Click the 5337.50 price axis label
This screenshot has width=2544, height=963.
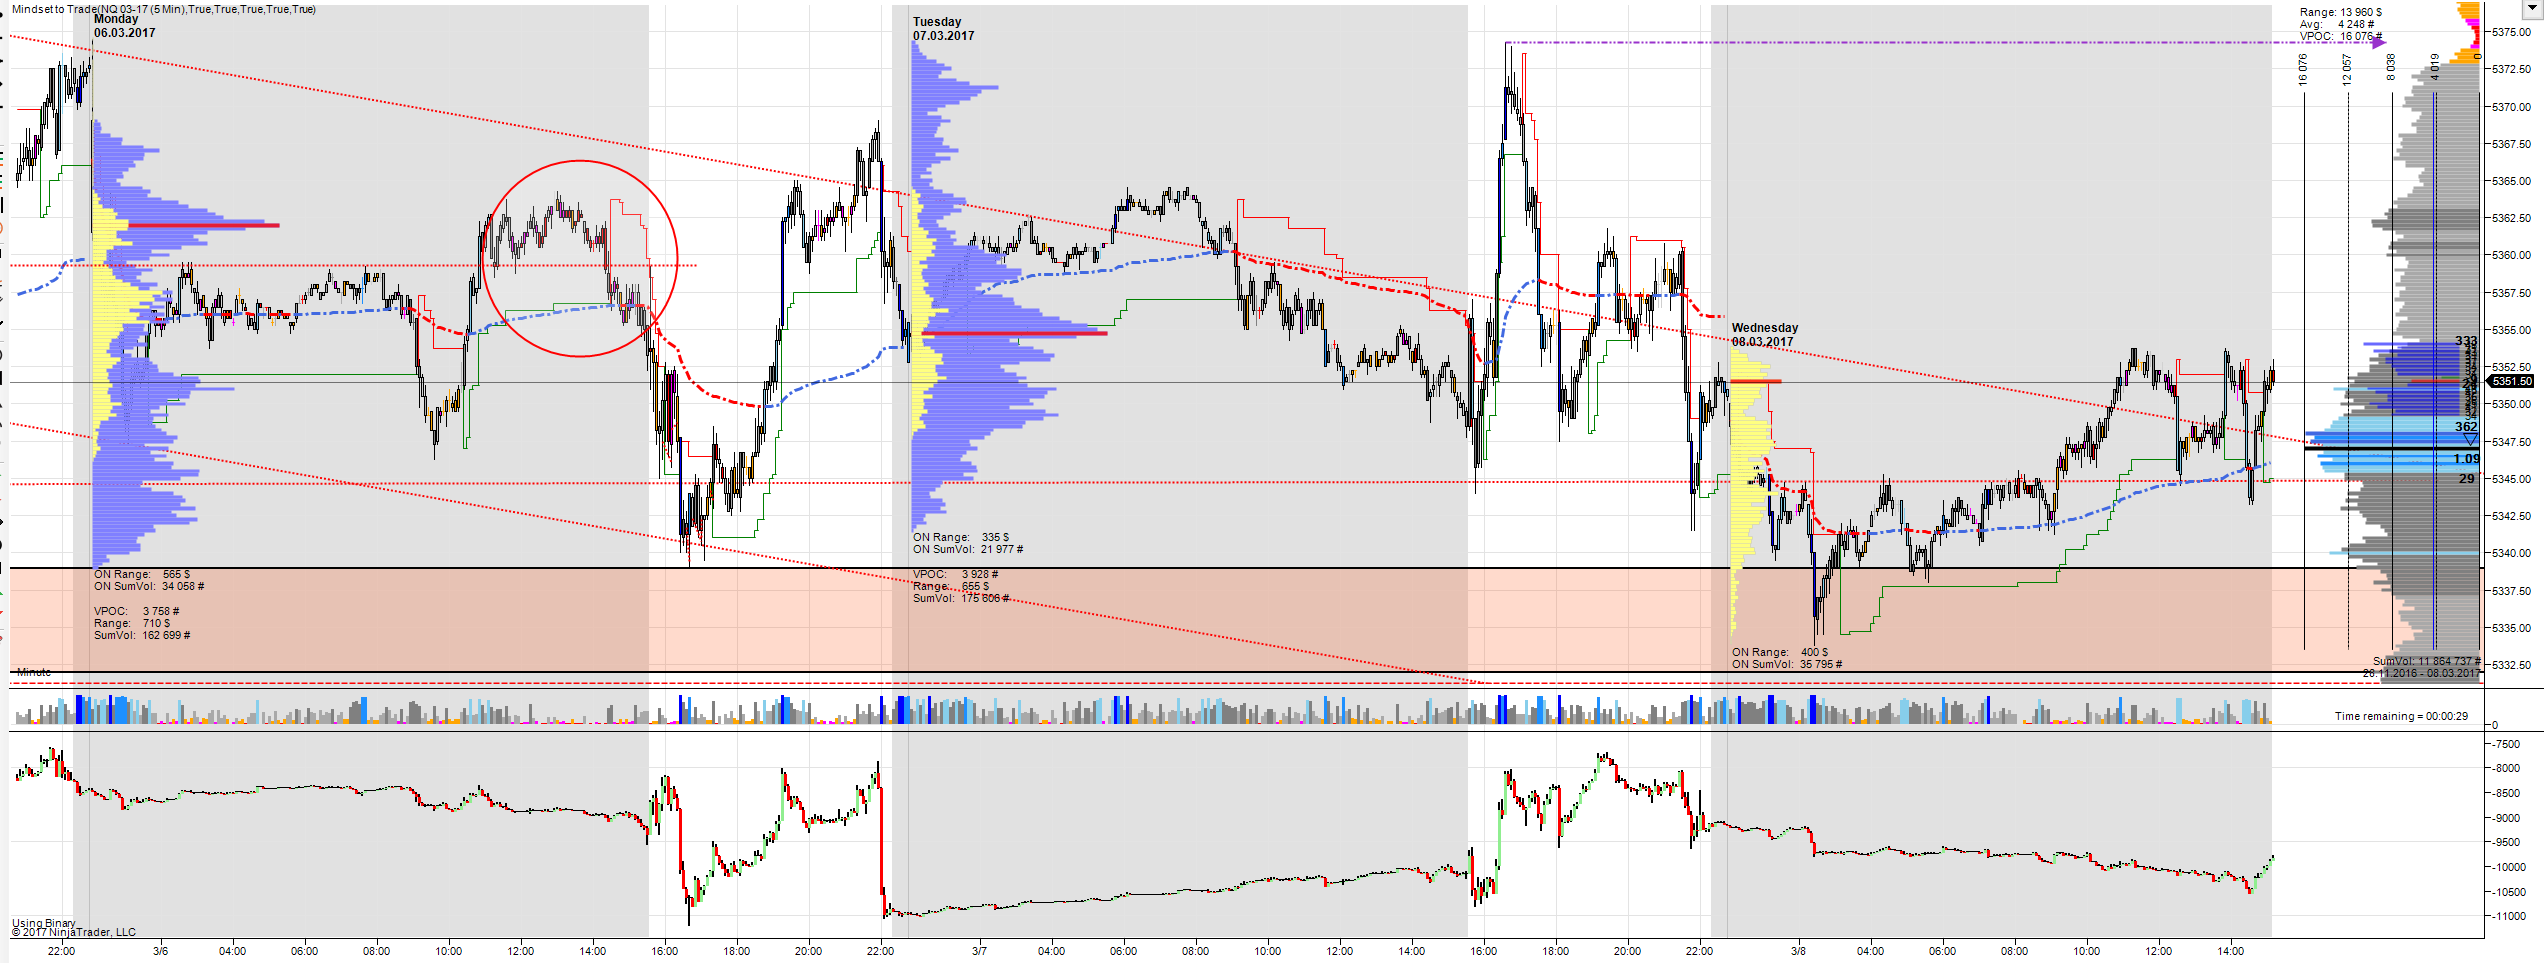pos(2511,591)
